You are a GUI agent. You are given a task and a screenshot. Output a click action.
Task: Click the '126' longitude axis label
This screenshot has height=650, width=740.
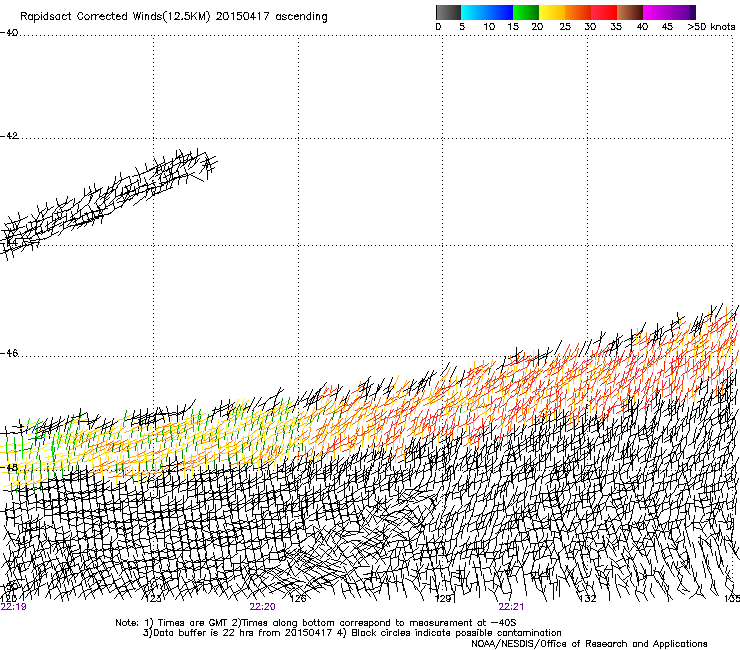[x=298, y=598]
